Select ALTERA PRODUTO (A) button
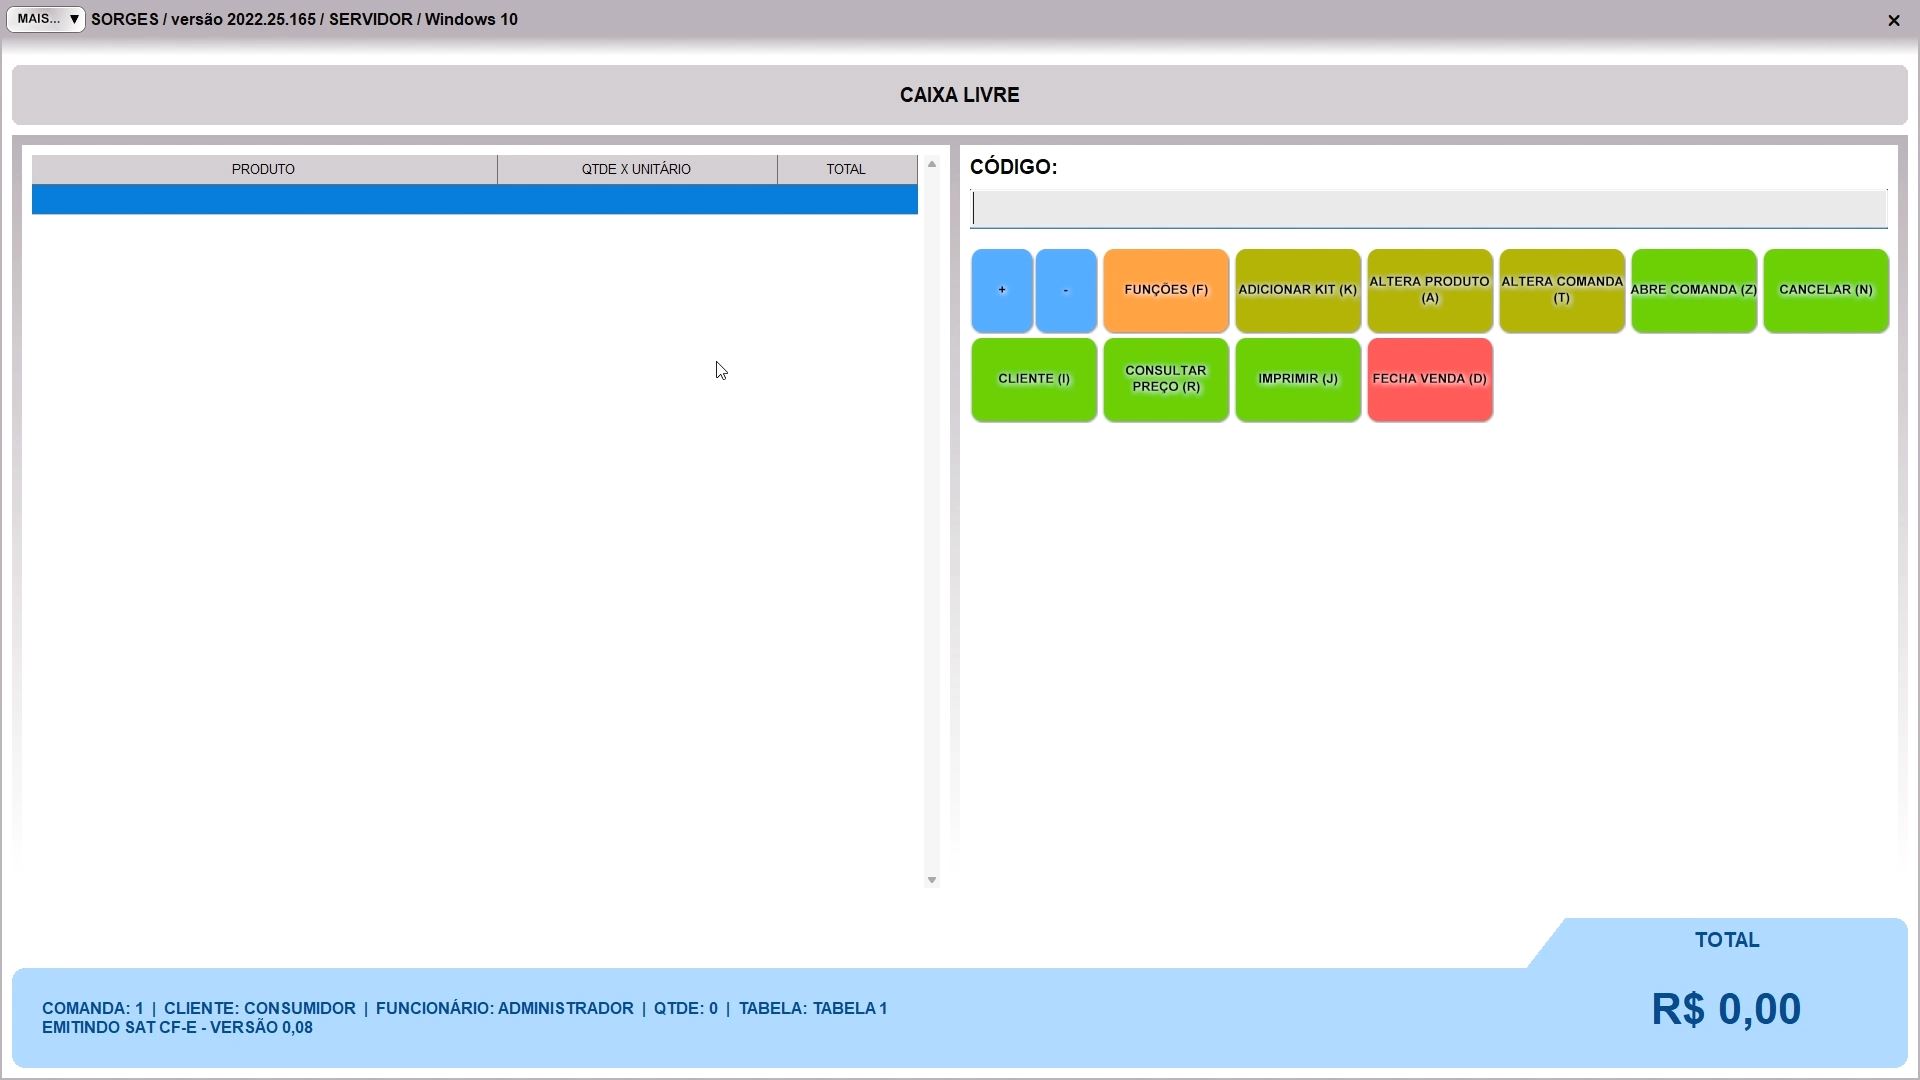The image size is (1920, 1080). (x=1429, y=290)
